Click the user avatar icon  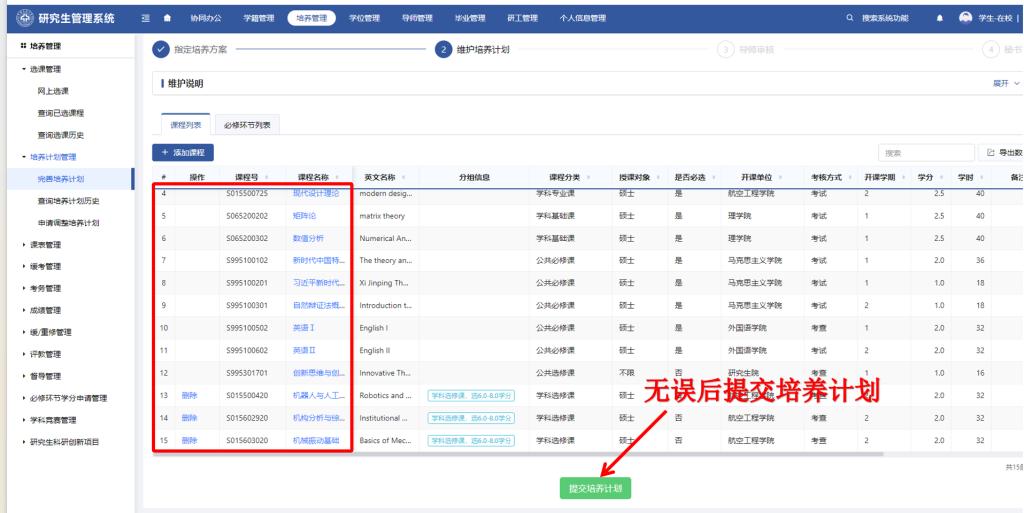(x=964, y=18)
